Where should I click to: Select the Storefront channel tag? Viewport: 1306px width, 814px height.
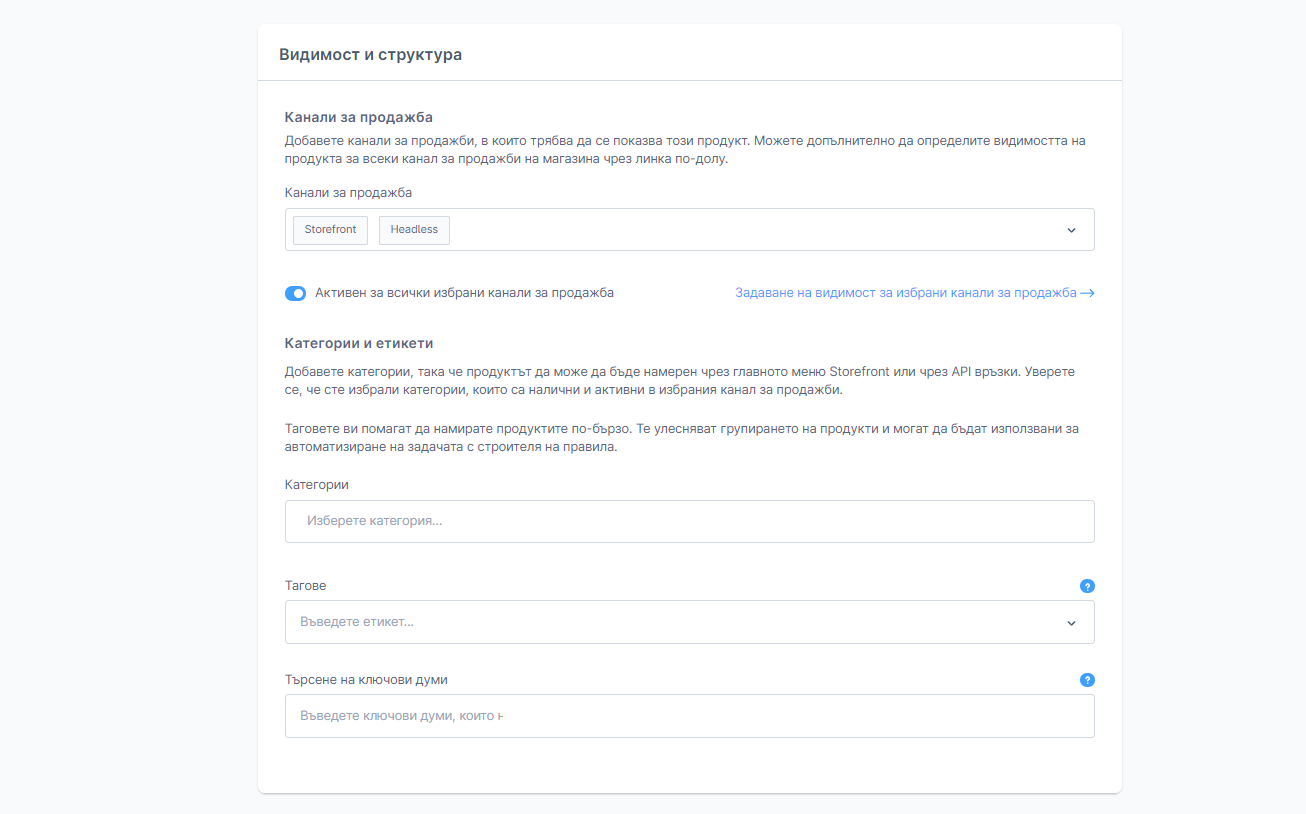[330, 230]
